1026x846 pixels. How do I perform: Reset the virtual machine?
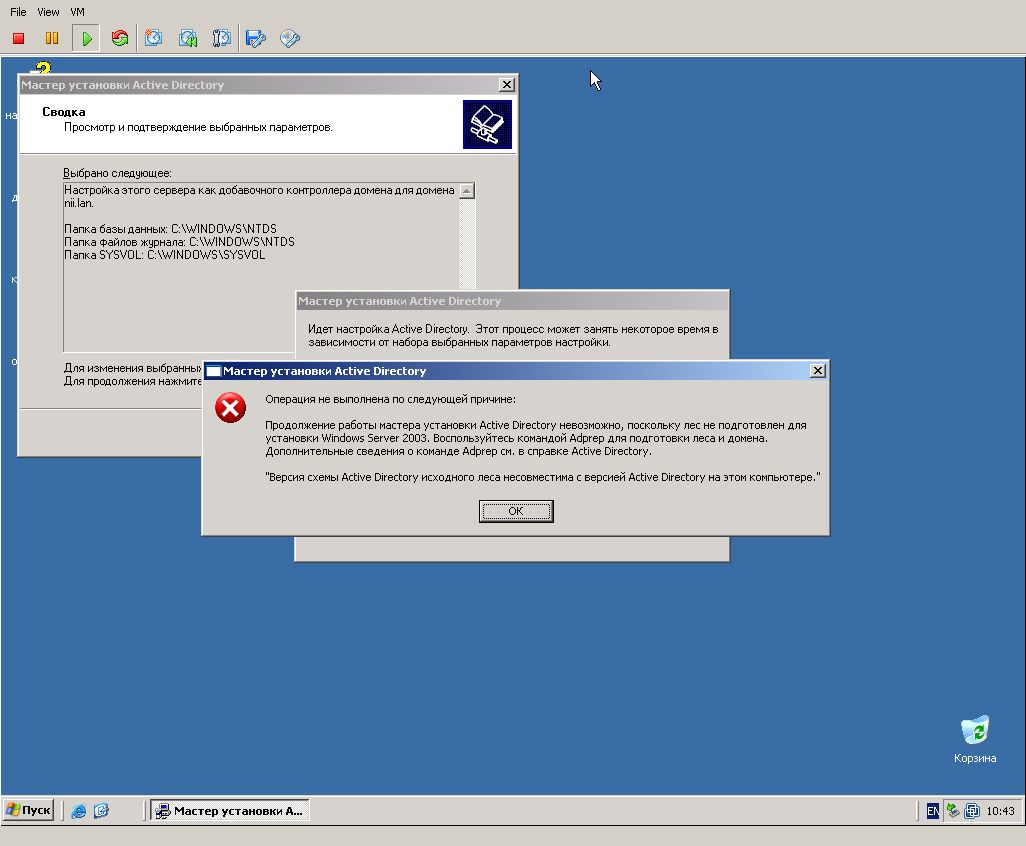(x=120, y=39)
